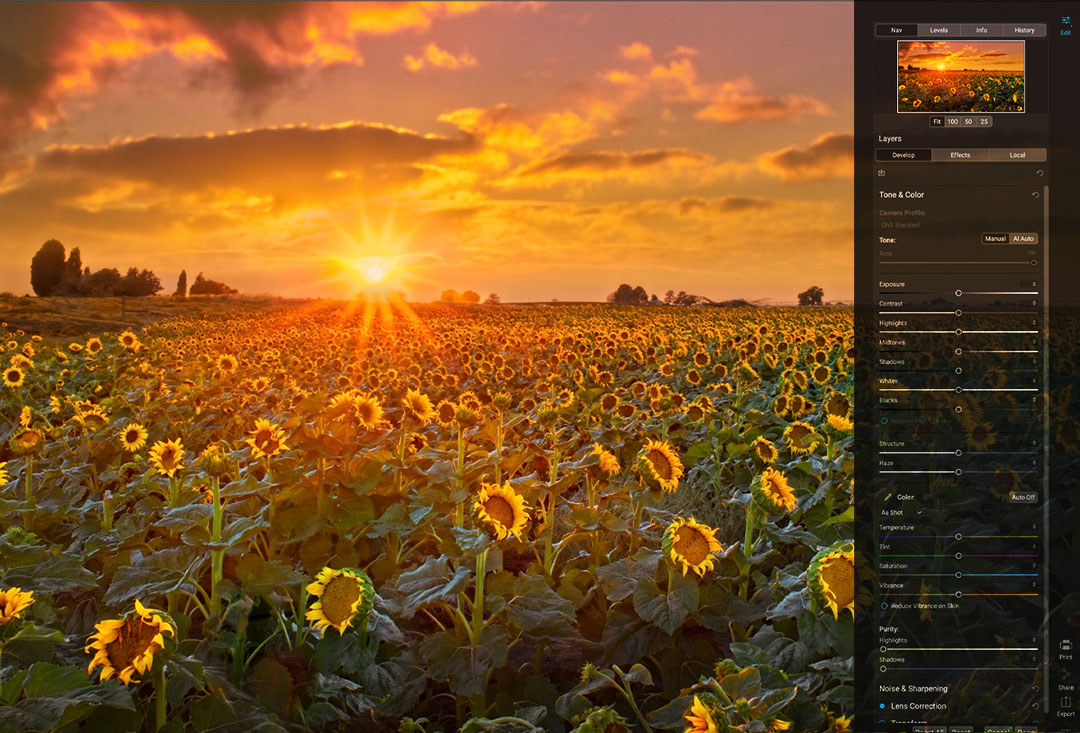Reset the Lens Correction pane
This screenshot has height=733, width=1080.
point(1035,706)
